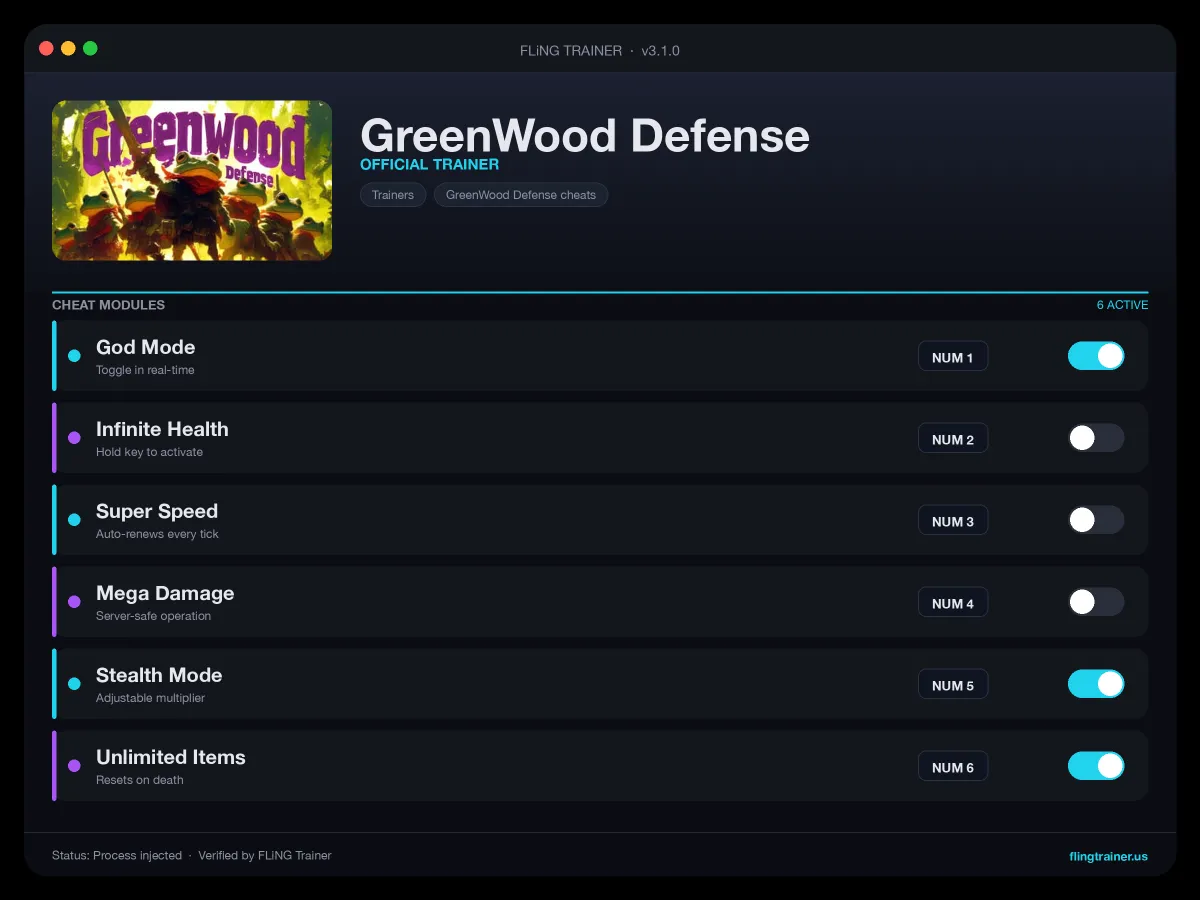Click the 'Status: Process injected' text
The height and width of the screenshot is (900, 1200).
point(117,856)
